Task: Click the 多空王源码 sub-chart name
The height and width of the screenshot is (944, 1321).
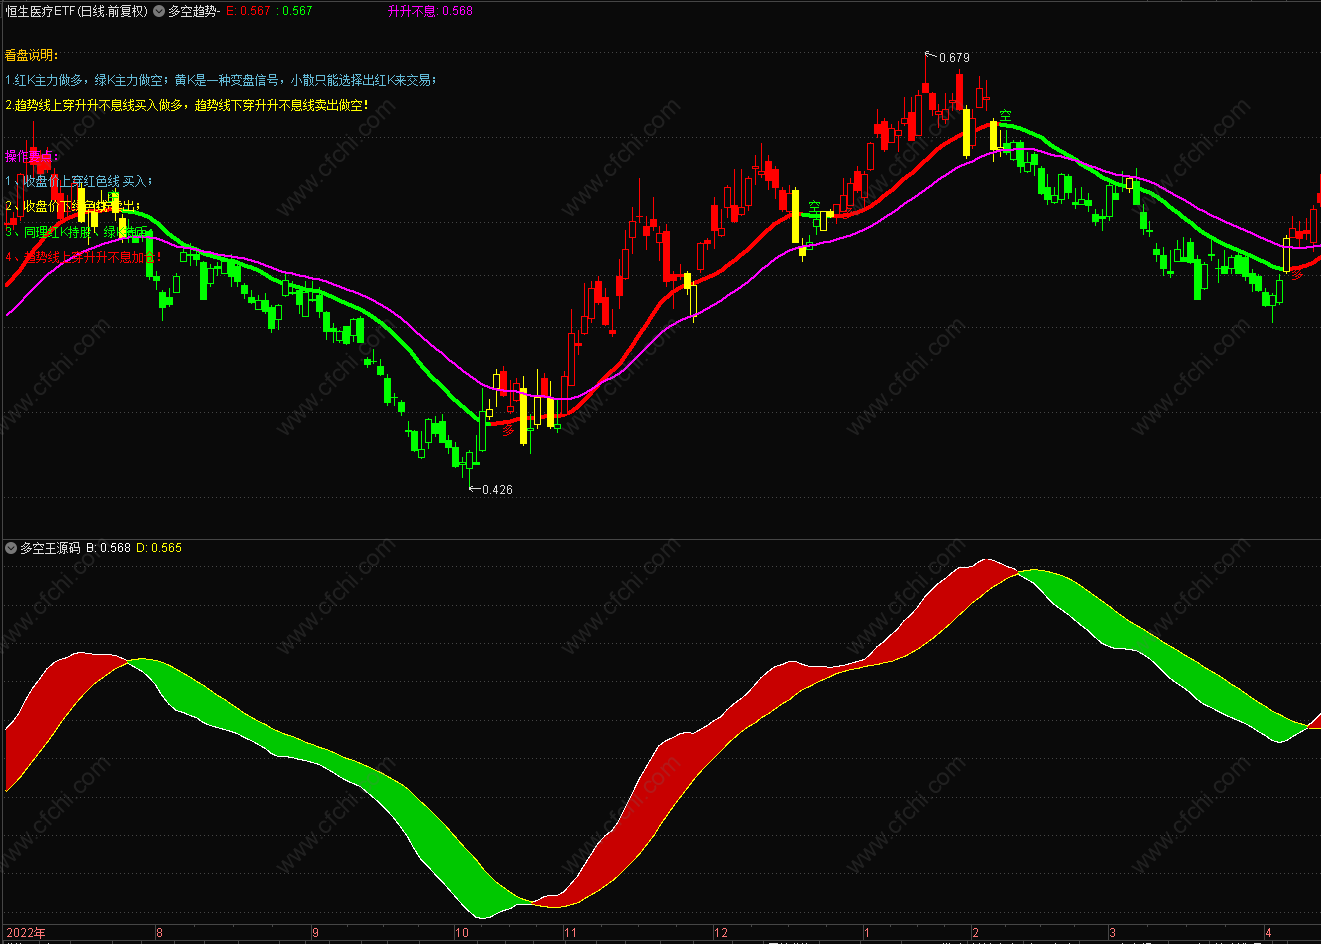Action: click(50, 548)
